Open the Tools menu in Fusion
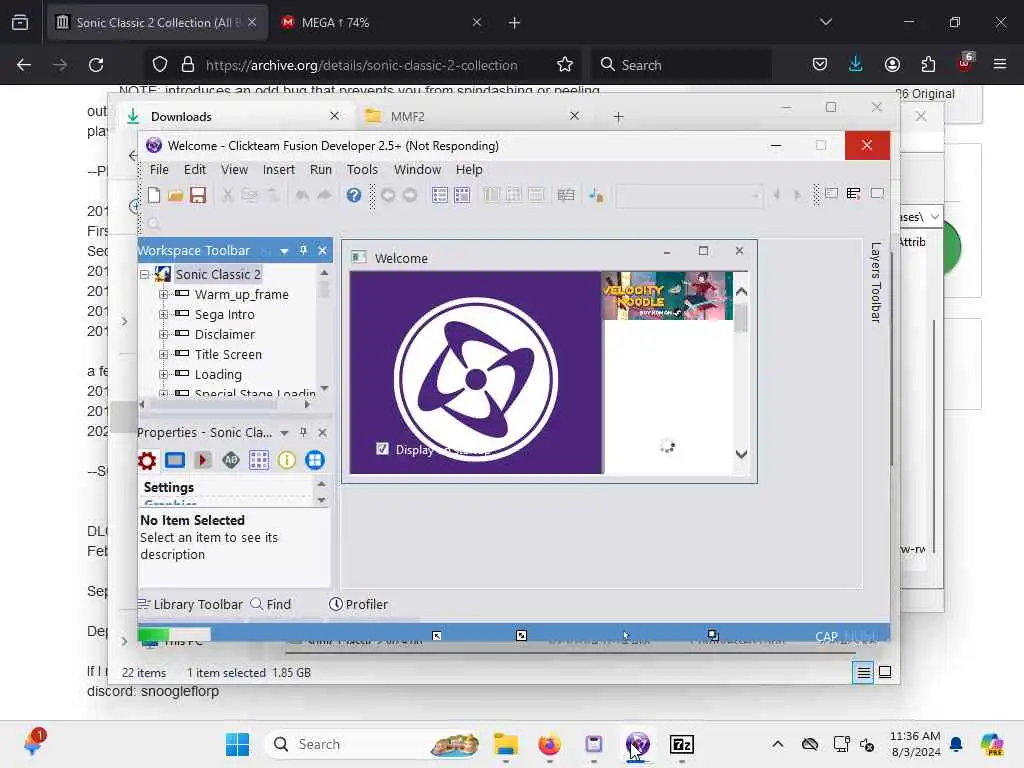This screenshot has height=768, width=1024. click(362, 169)
